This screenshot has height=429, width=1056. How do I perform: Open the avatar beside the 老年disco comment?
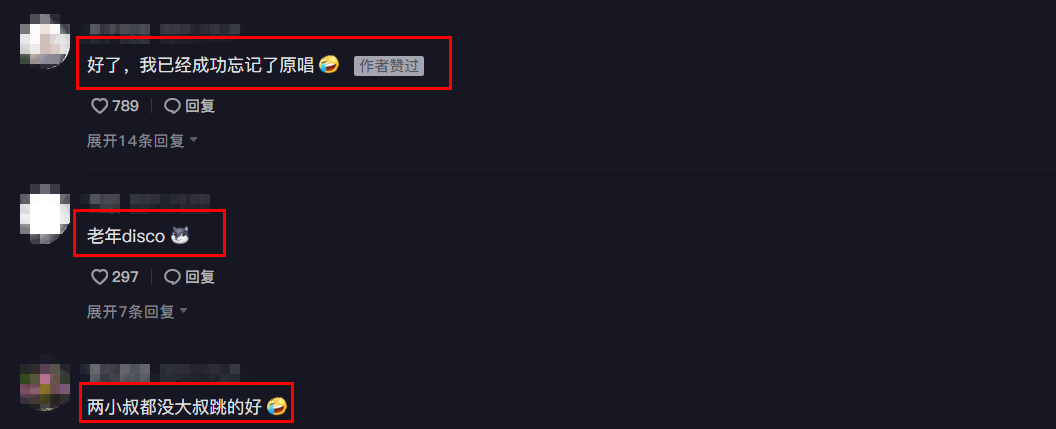click(x=45, y=216)
